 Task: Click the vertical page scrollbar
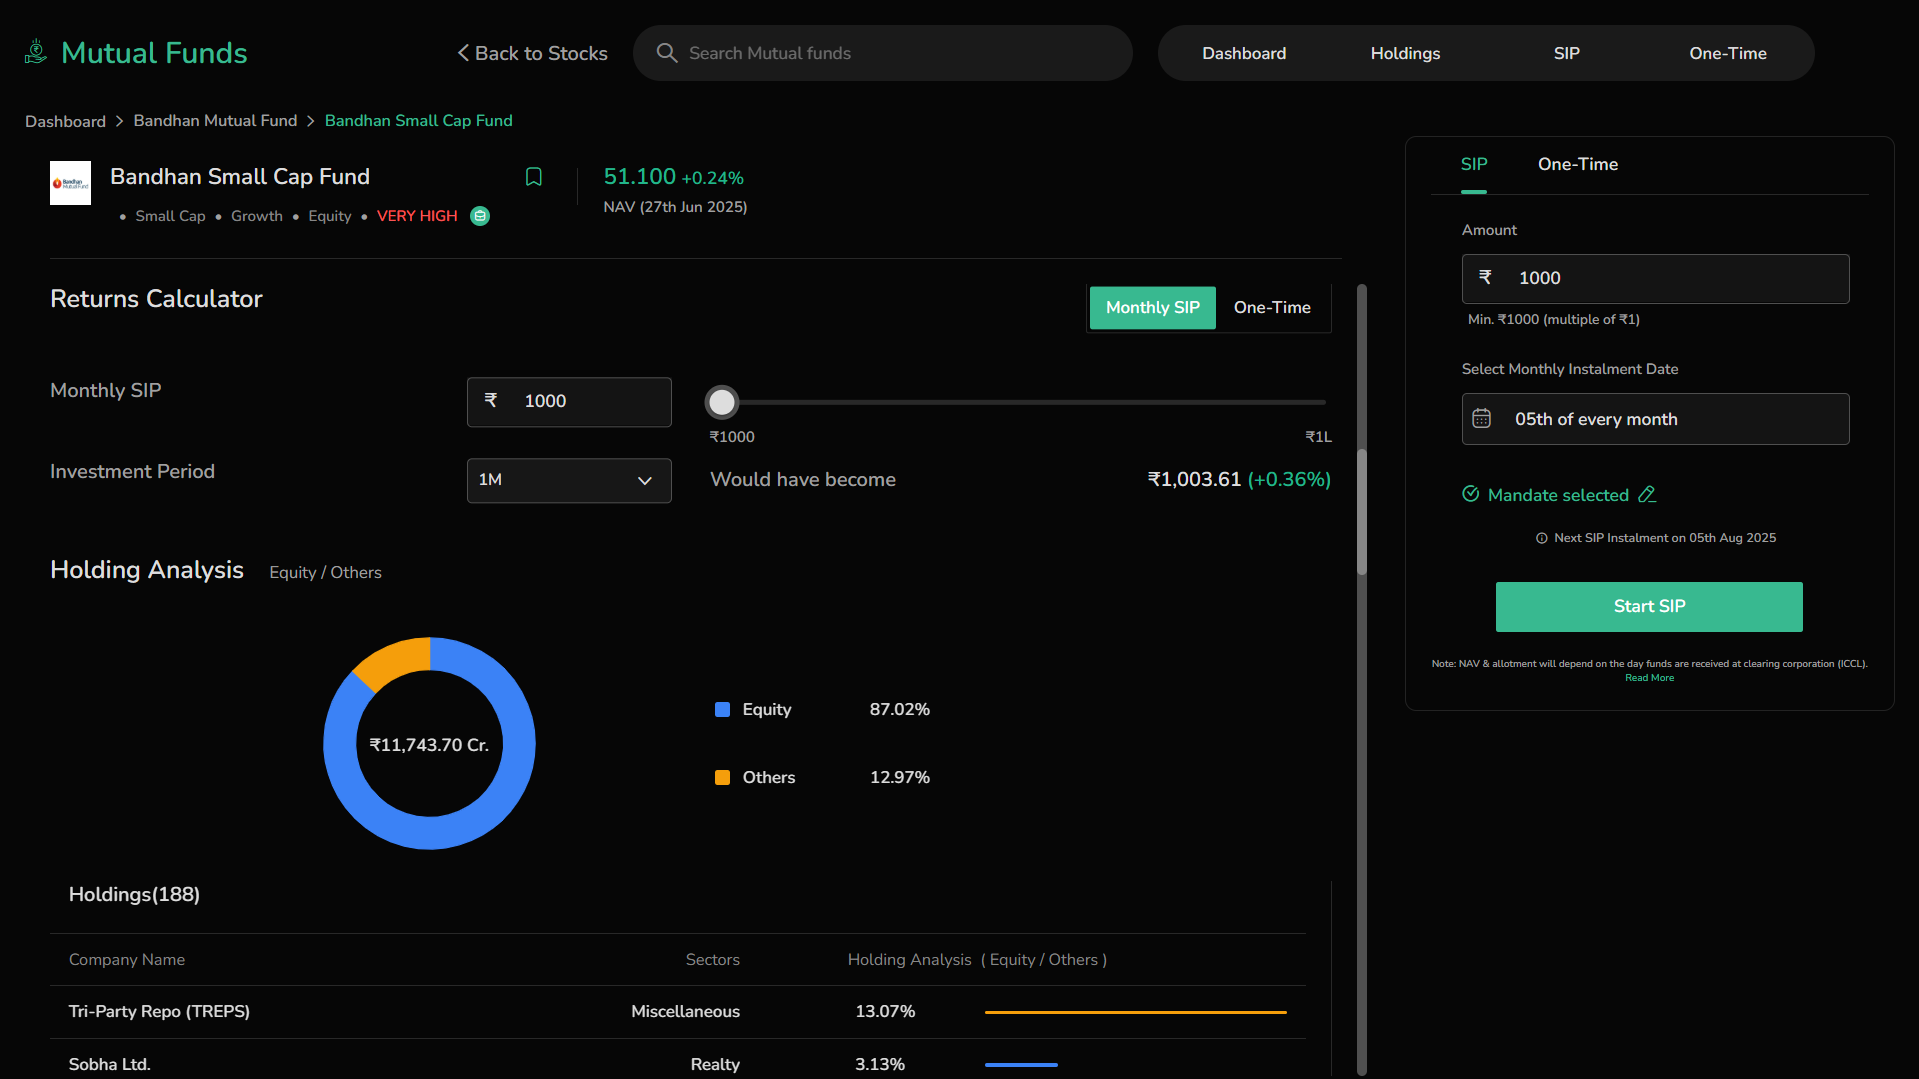coord(1361,512)
